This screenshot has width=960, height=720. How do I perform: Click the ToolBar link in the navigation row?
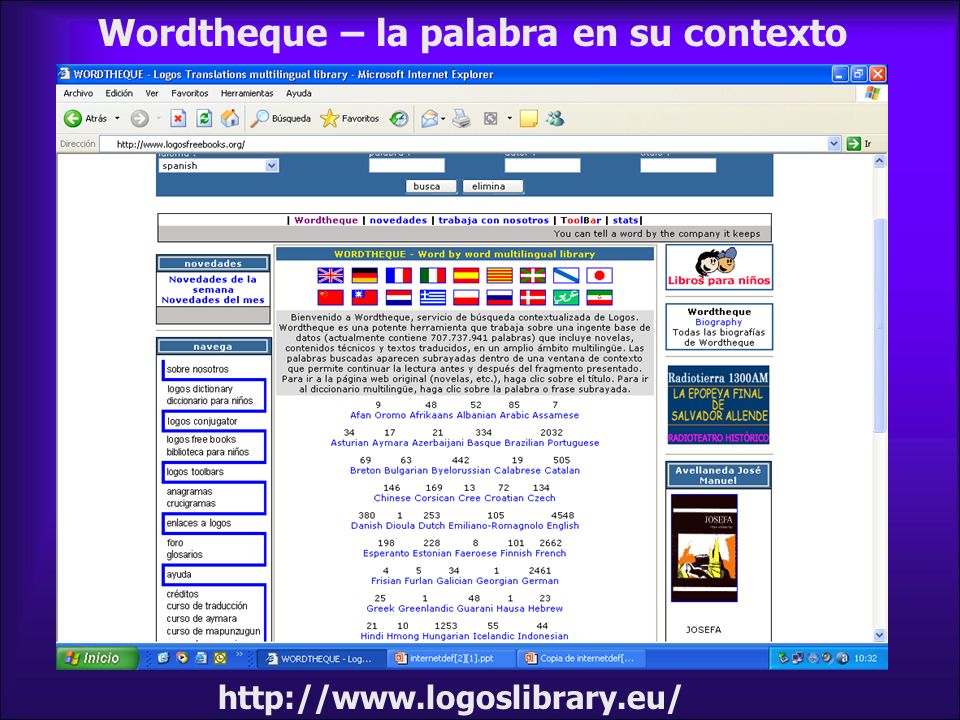click(581, 220)
